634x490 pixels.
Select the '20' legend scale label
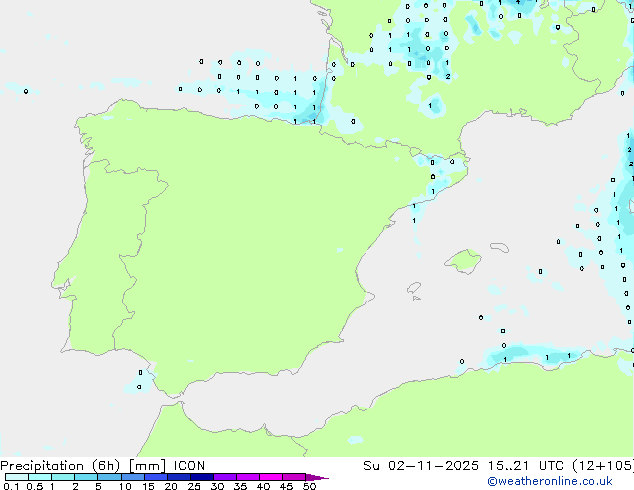[x=171, y=486]
